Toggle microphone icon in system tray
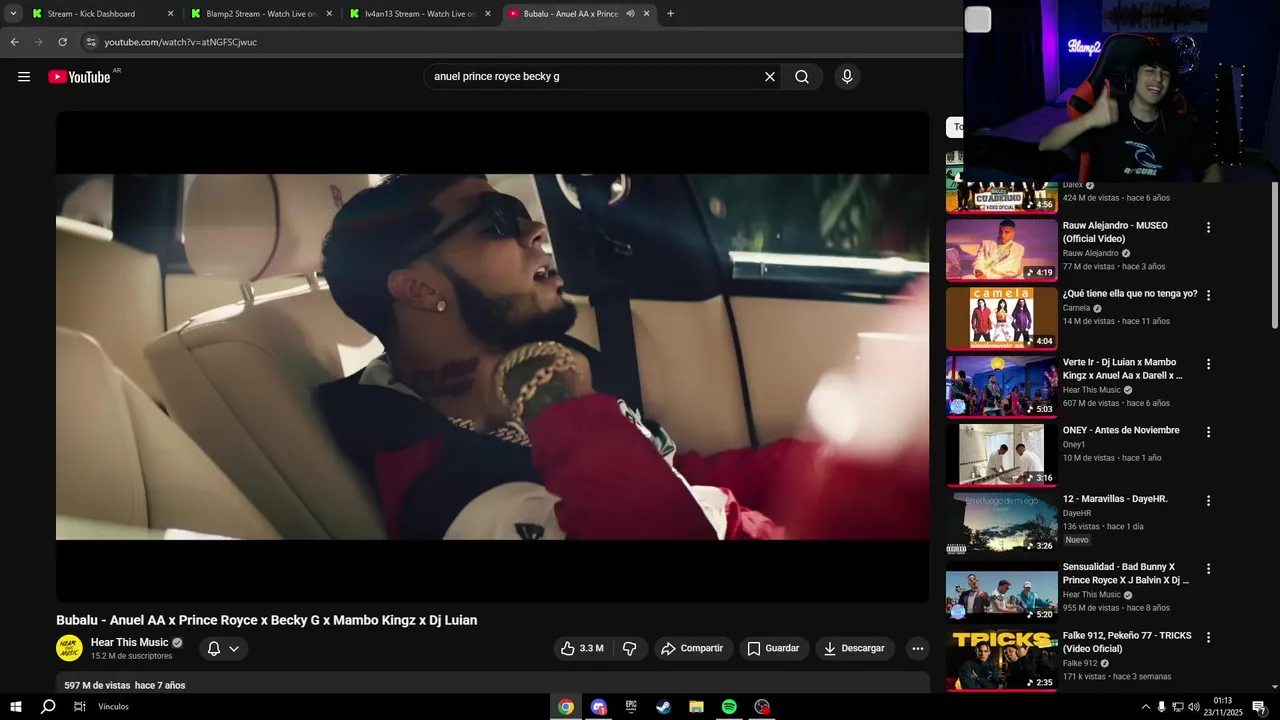Screen dimensions: 1280x720 click(x=1161, y=707)
